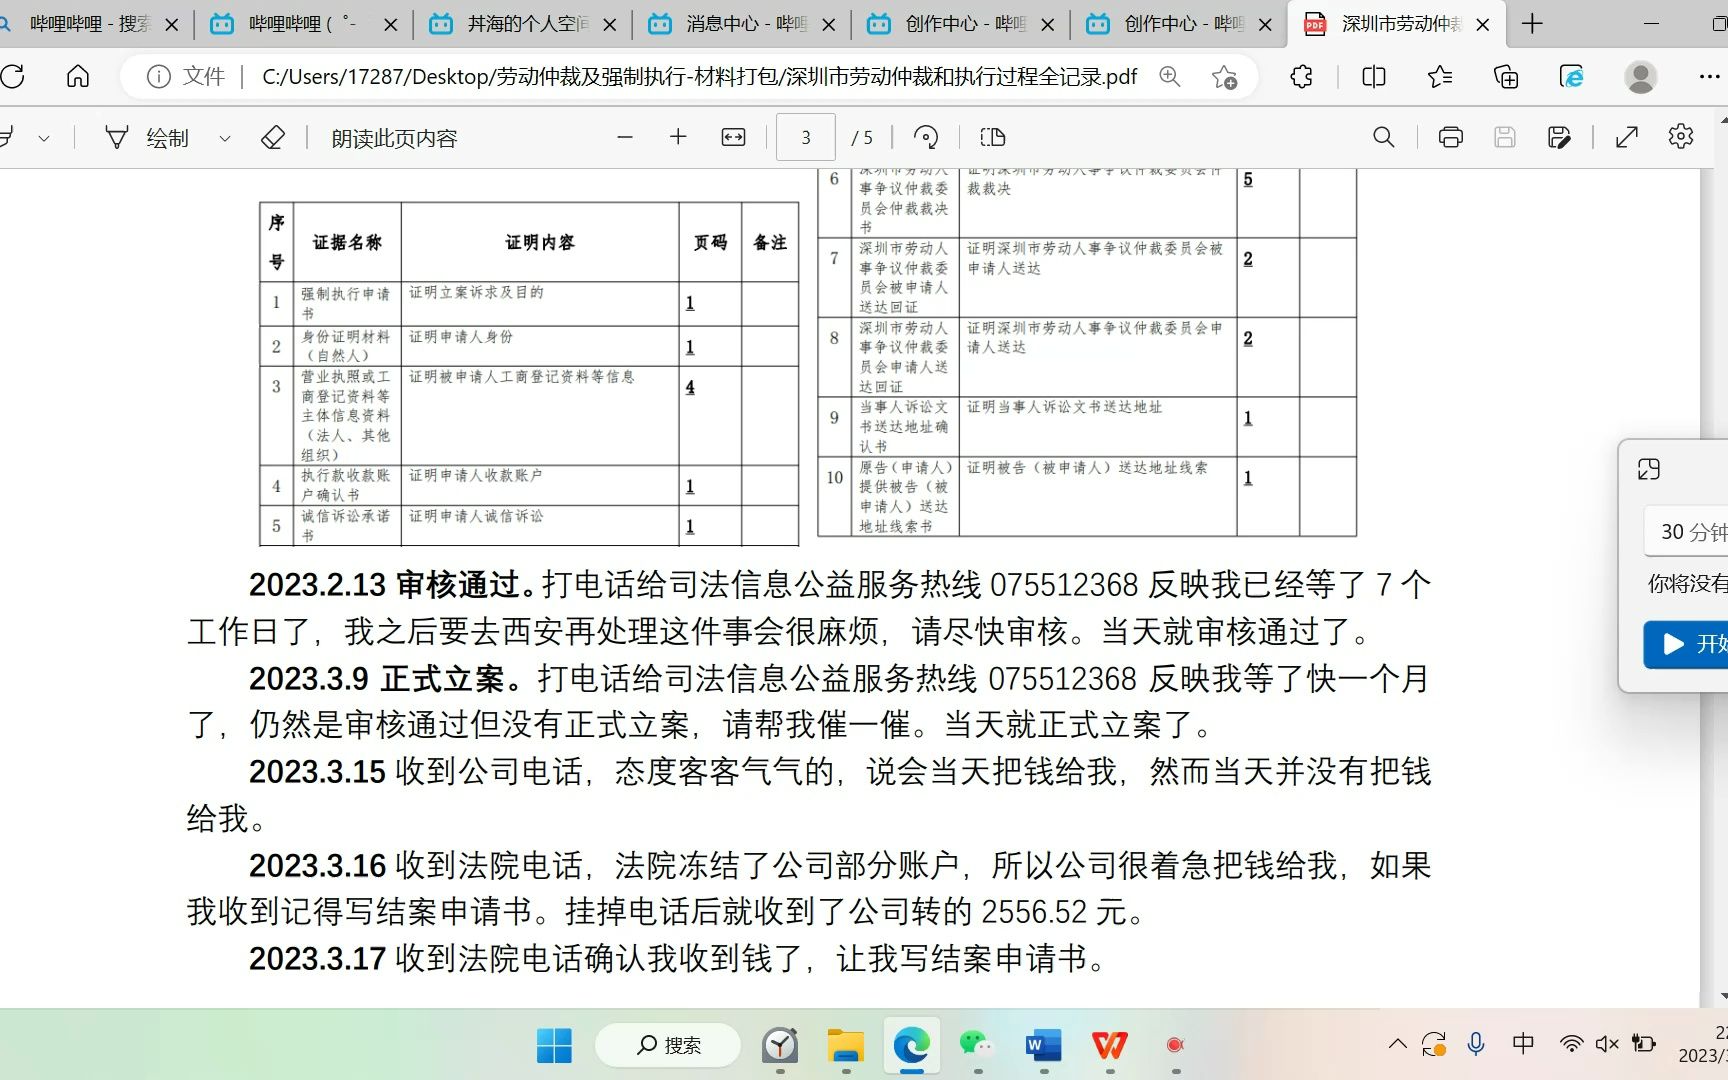Save the PDF with Save As
Image resolution: width=1728 pixels, height=1080 pixels.
pos(1558,138)
